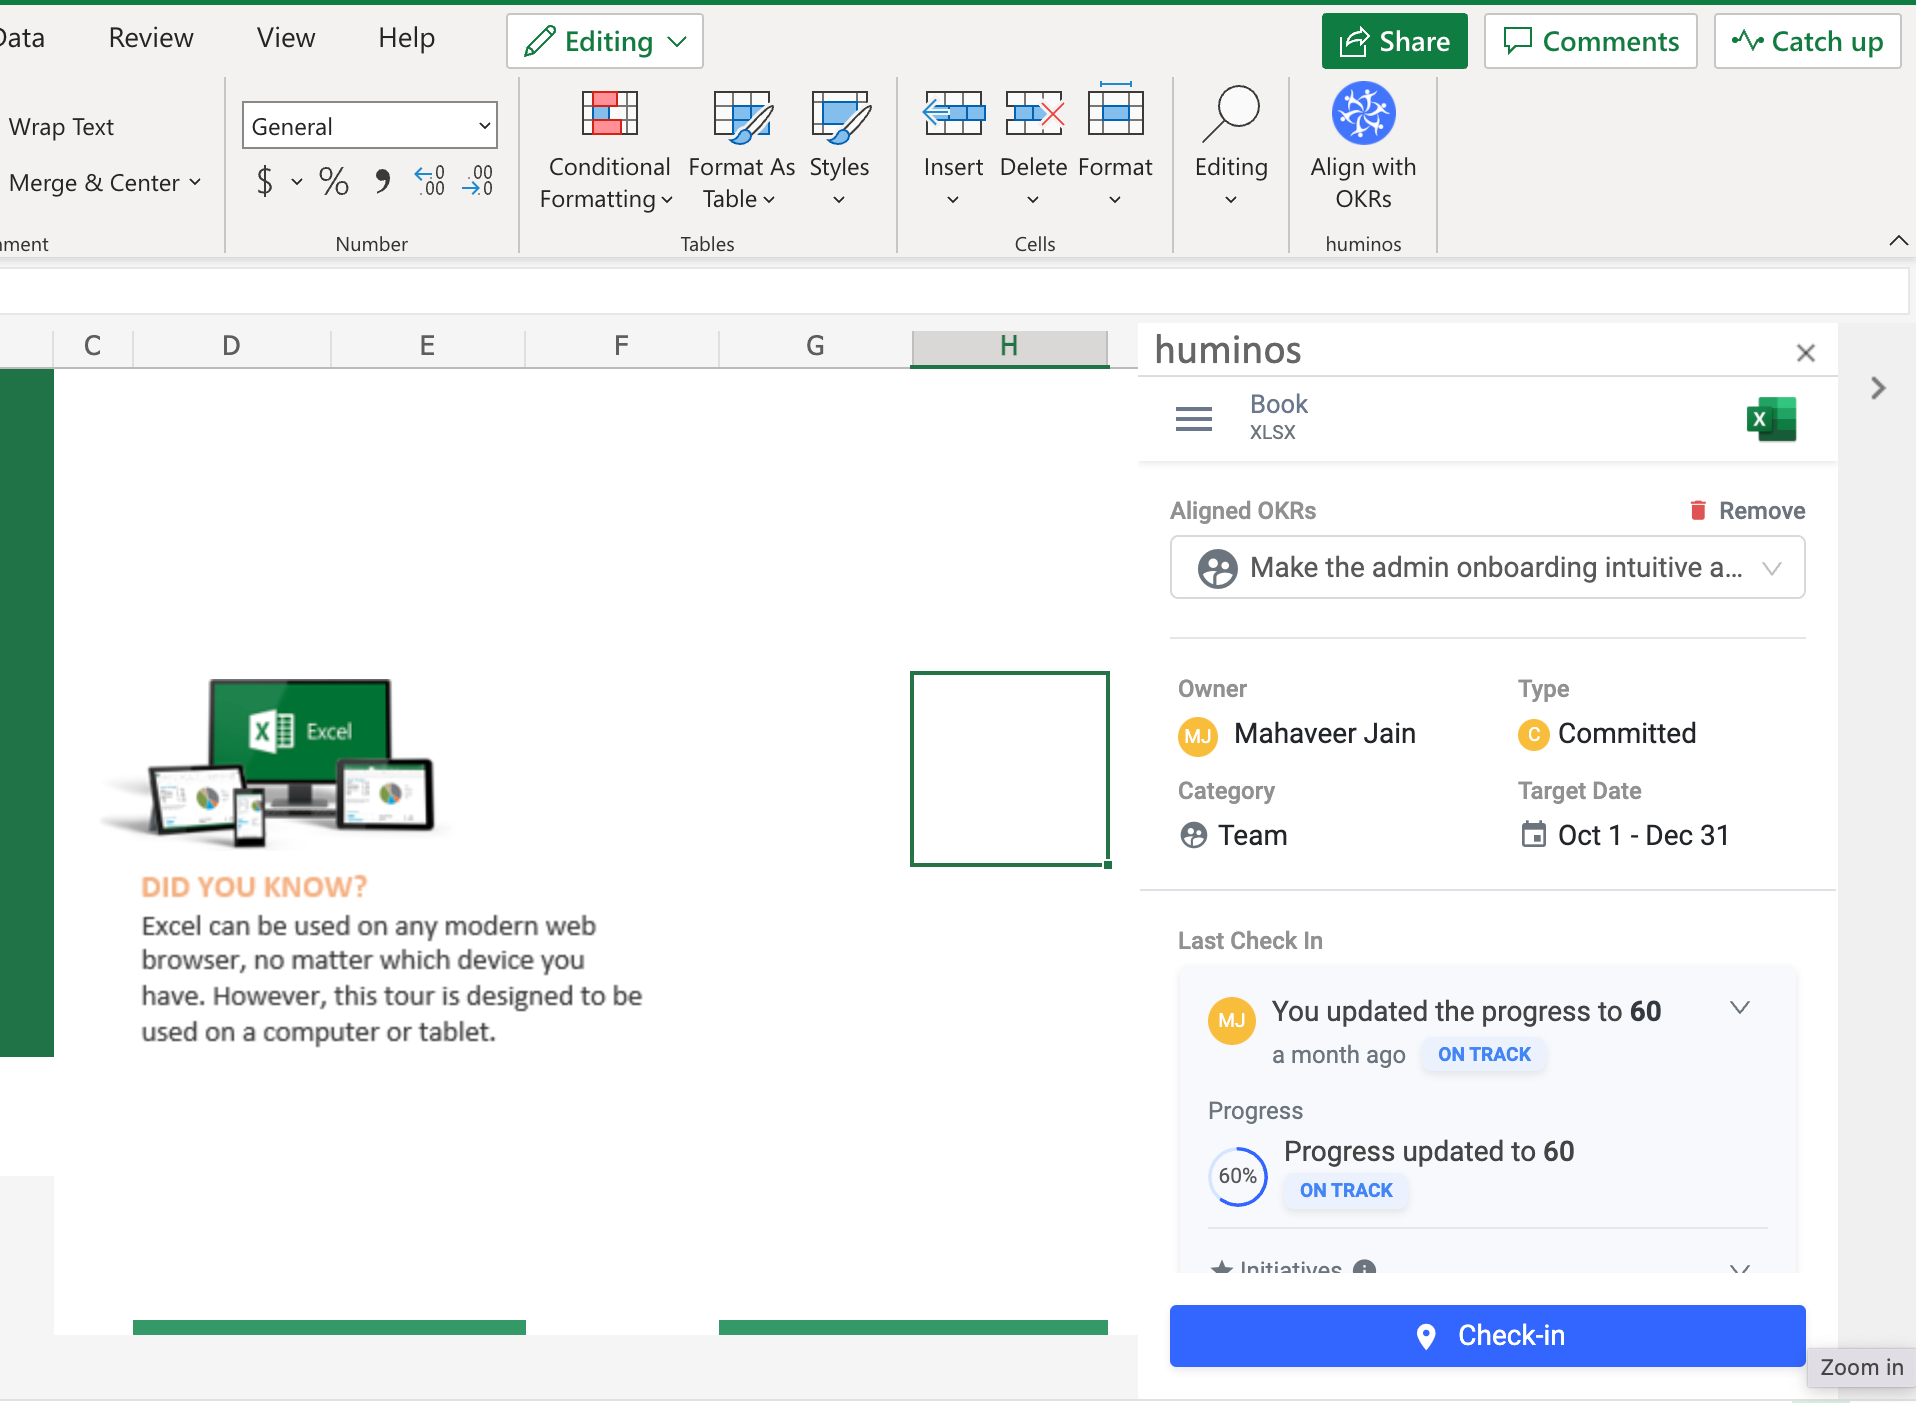This screenshot has height=1403, width=1916.
Task: Open Aligned OKRs selection dropdown
Action: coord(1487,567)
